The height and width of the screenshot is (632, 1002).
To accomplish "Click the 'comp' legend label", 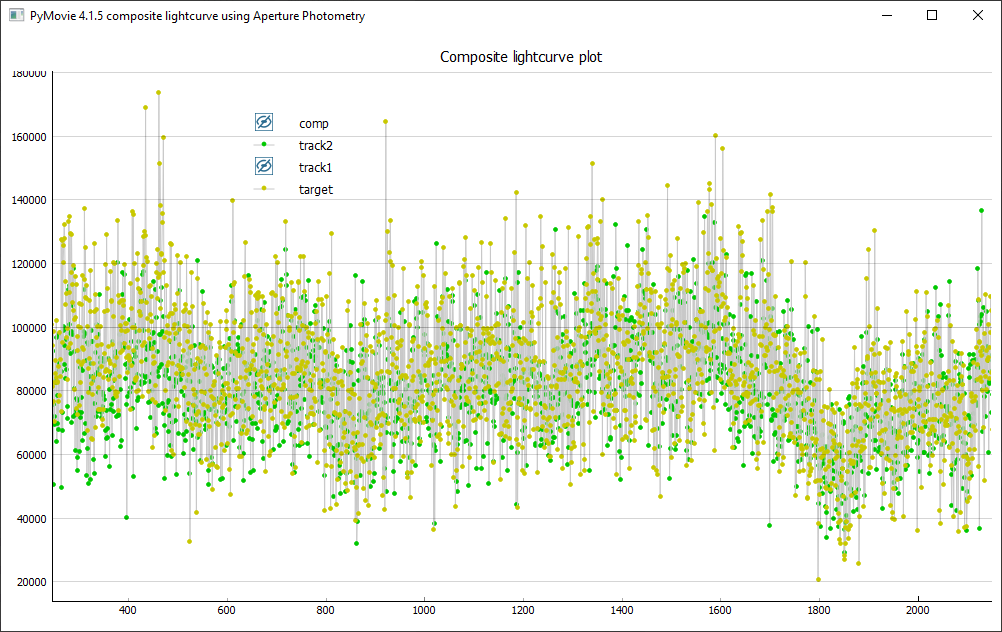I will pyautogui.click(x=314, y=124).
